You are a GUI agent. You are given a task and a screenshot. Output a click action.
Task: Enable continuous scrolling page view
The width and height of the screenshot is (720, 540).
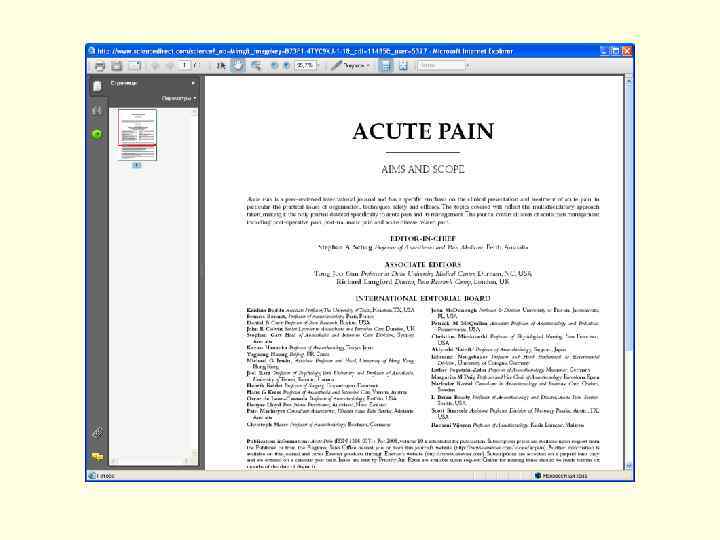386,66
